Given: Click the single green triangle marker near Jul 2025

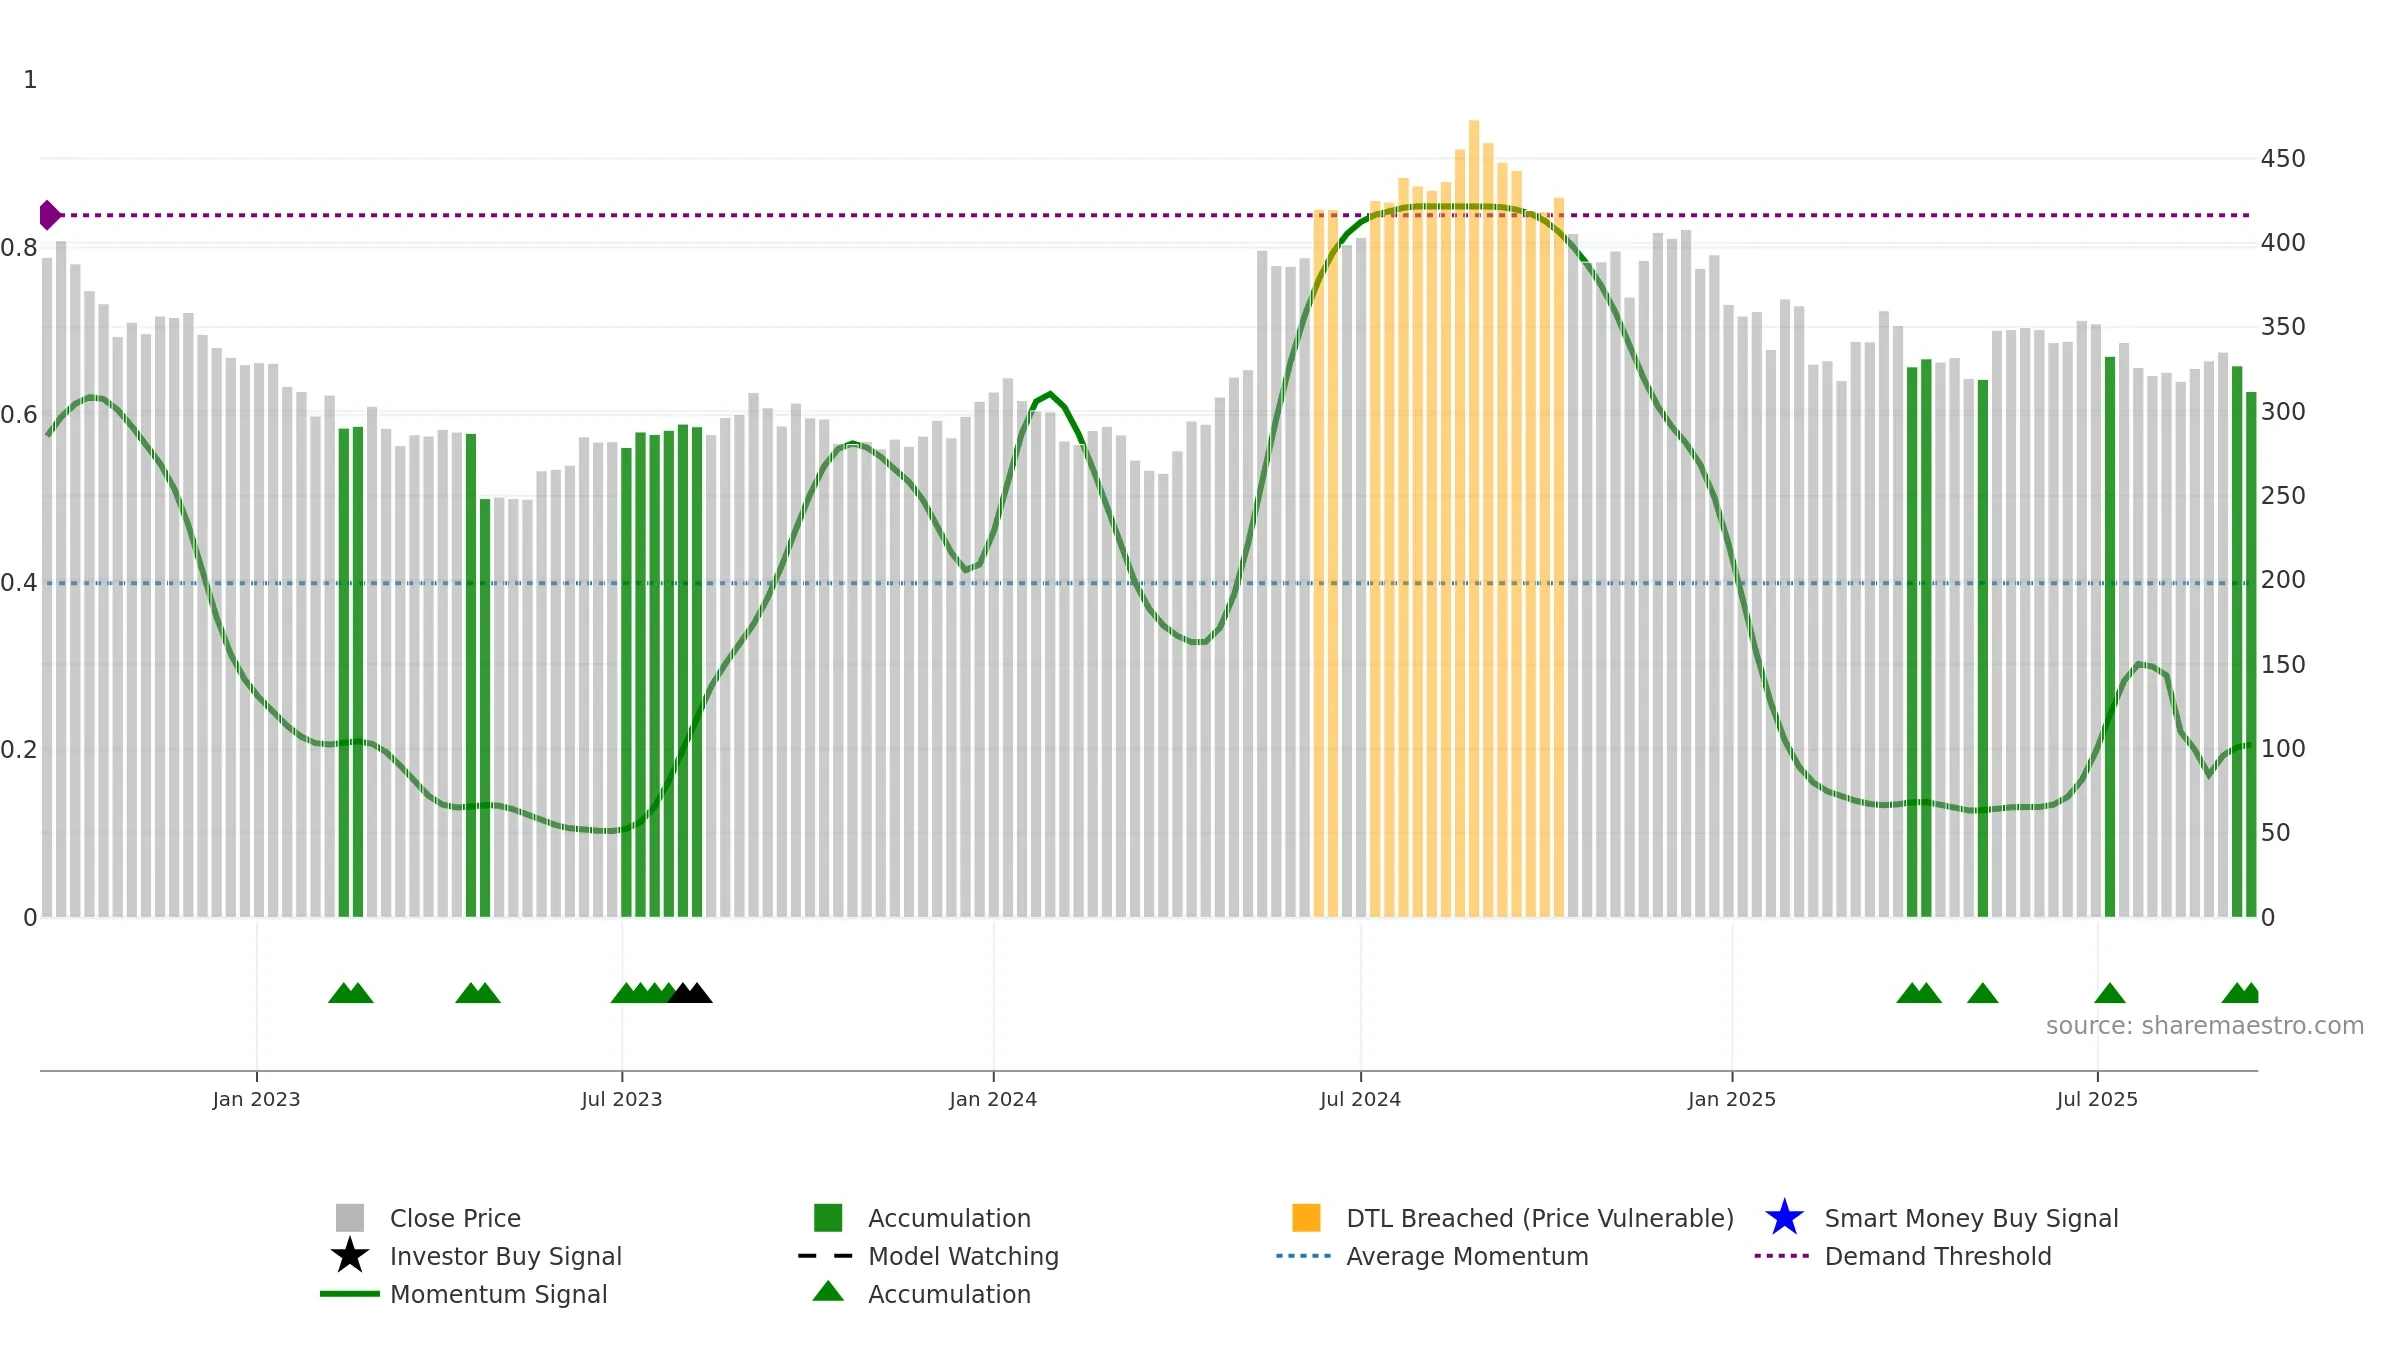Looking at the screenshot, I should [2110, 993].
